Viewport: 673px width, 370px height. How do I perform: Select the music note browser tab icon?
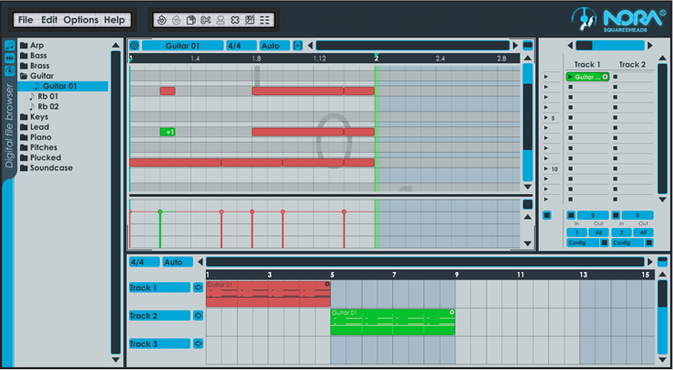[9, 45]
